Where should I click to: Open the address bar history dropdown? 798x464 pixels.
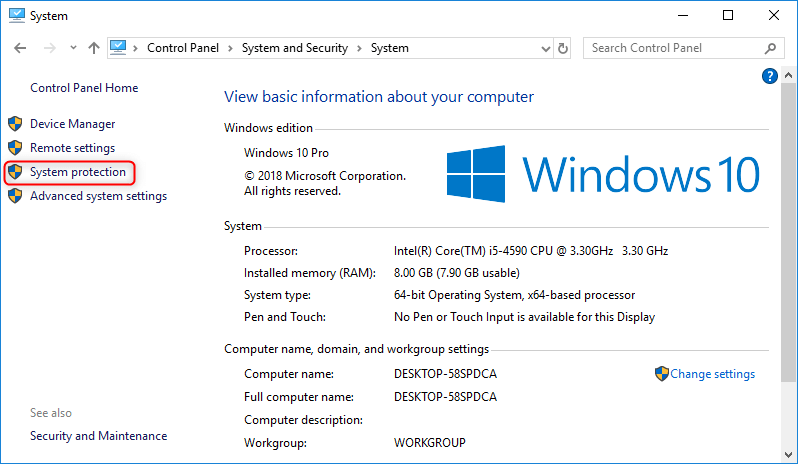[x=546, y=49]
